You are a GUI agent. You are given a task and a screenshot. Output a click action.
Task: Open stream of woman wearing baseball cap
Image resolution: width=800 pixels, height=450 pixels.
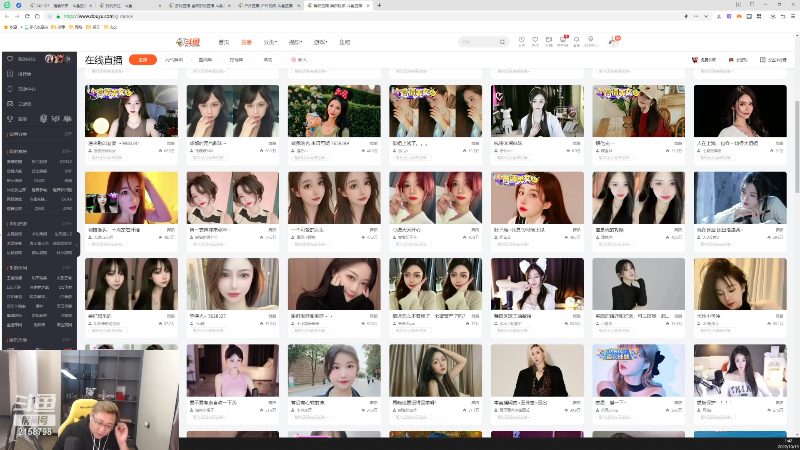(639, 111)
